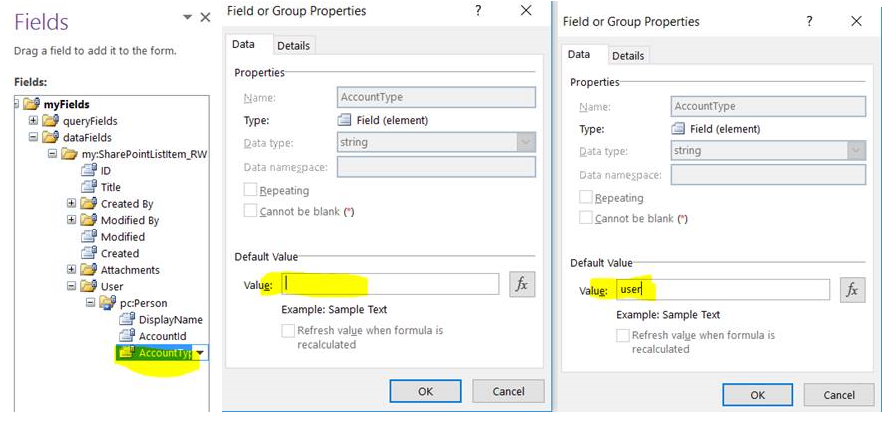Viewport: 882px width, 422px height.
Task: Expand the Created By tree node
Action: (x=72, y=204)
